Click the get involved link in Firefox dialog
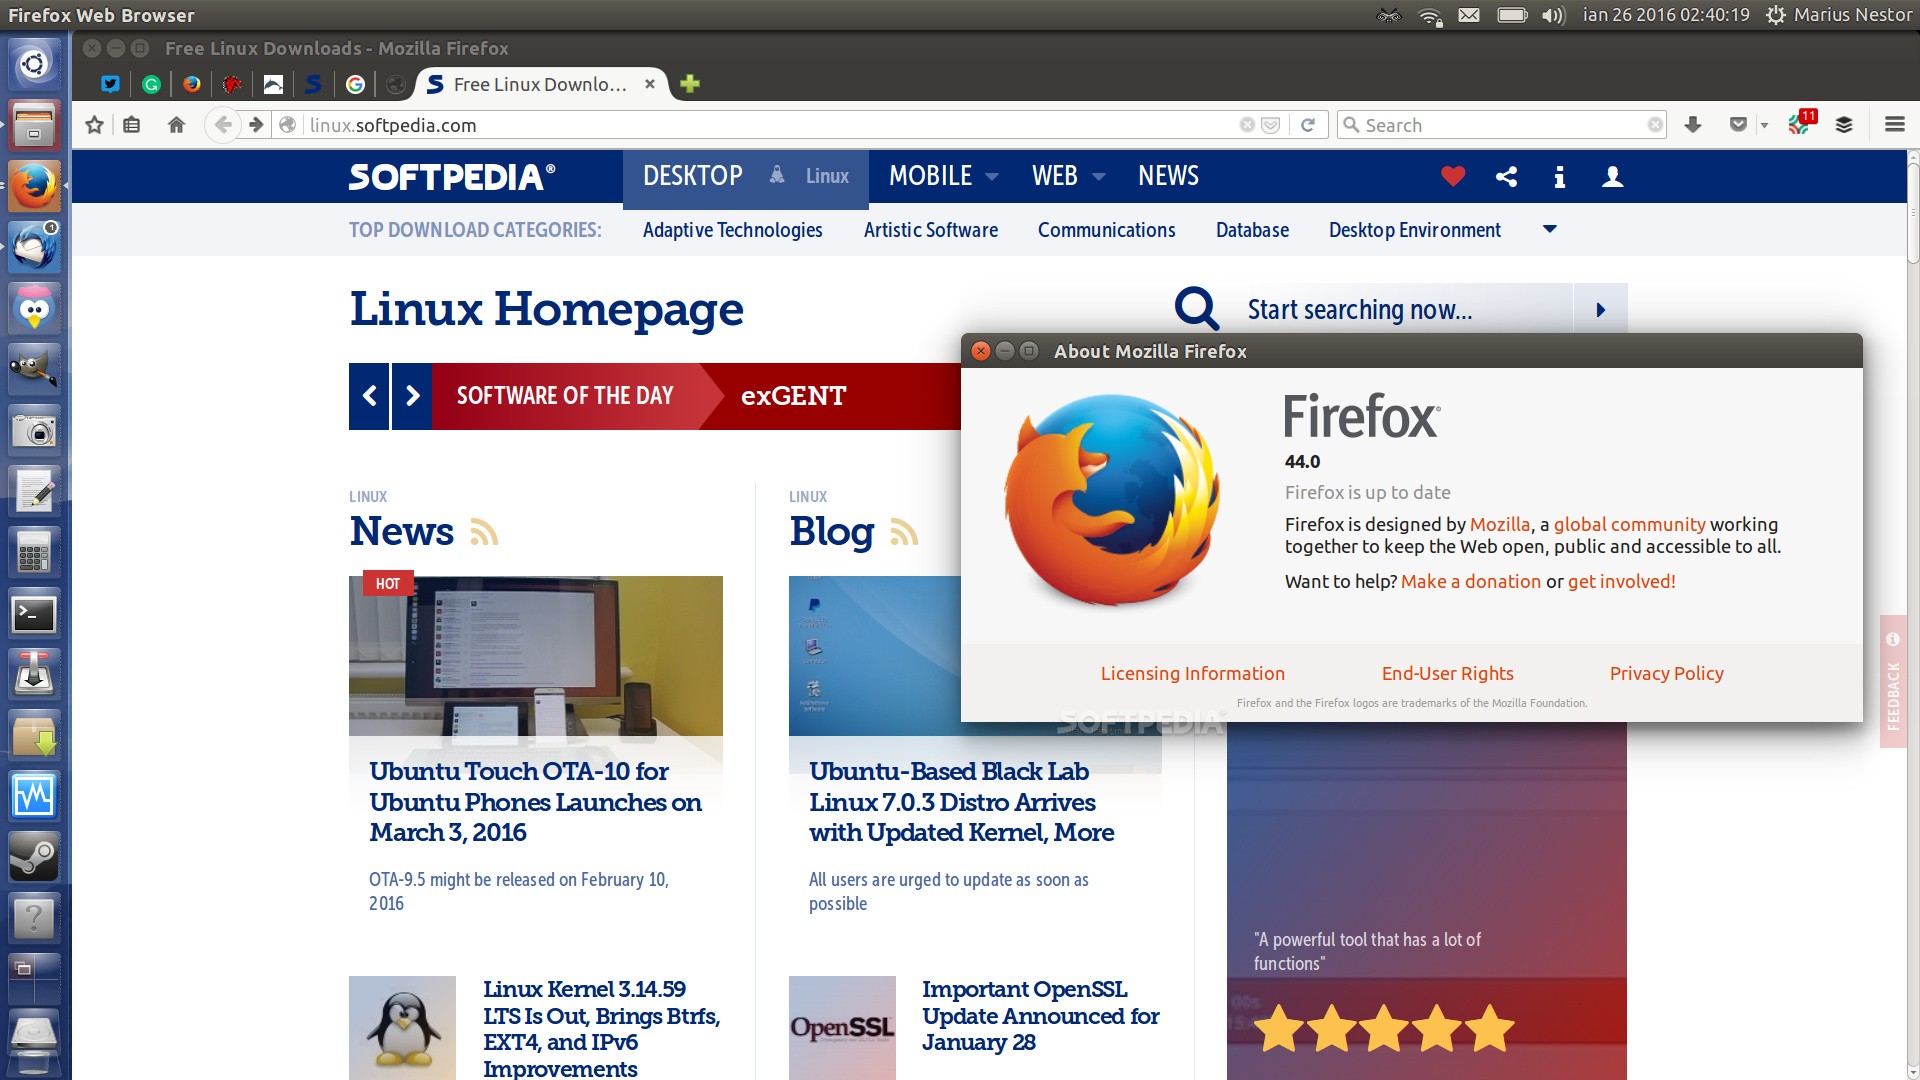The image size is (1920, 1080). coord(1619,582)
